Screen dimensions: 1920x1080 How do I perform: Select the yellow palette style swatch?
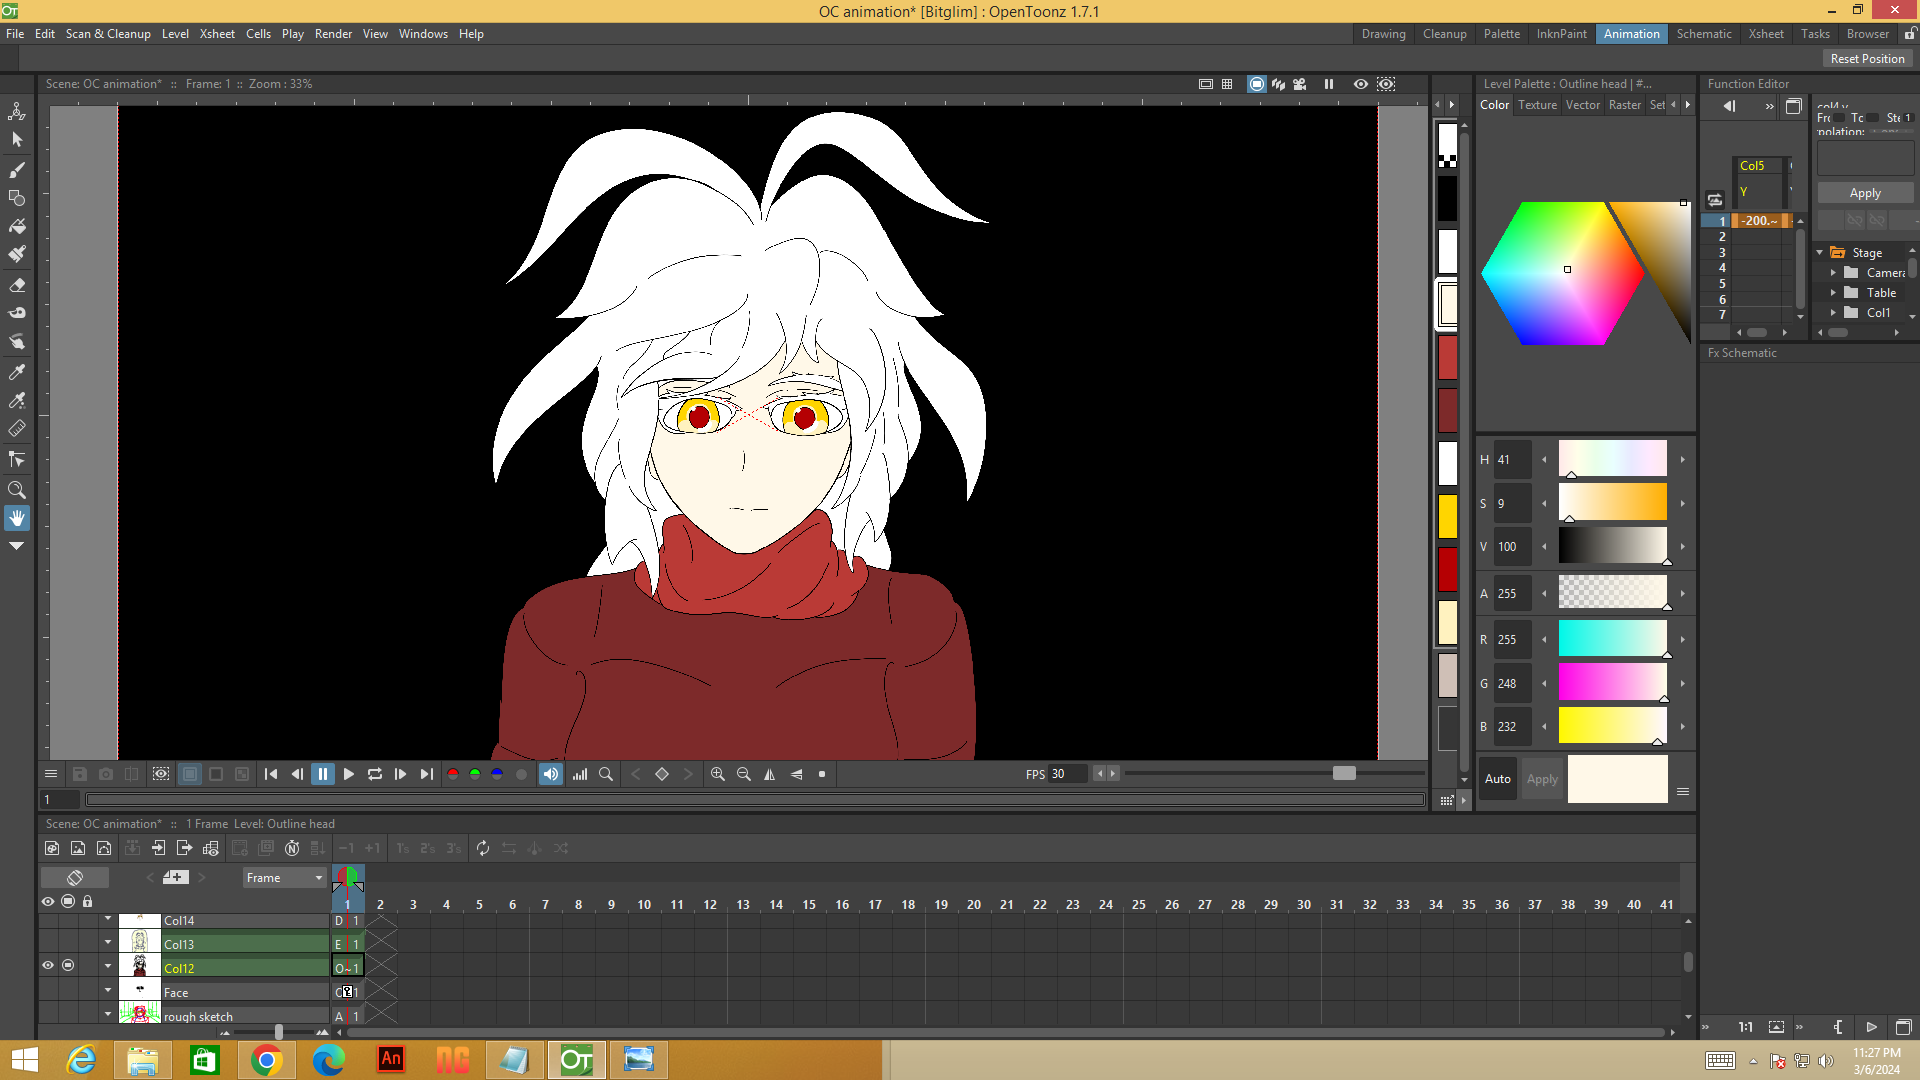(1448, 517)
